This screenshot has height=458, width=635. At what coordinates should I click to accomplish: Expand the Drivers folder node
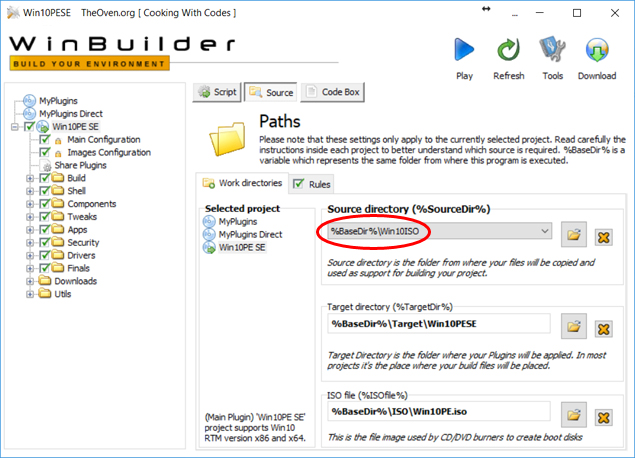[30, 256]
